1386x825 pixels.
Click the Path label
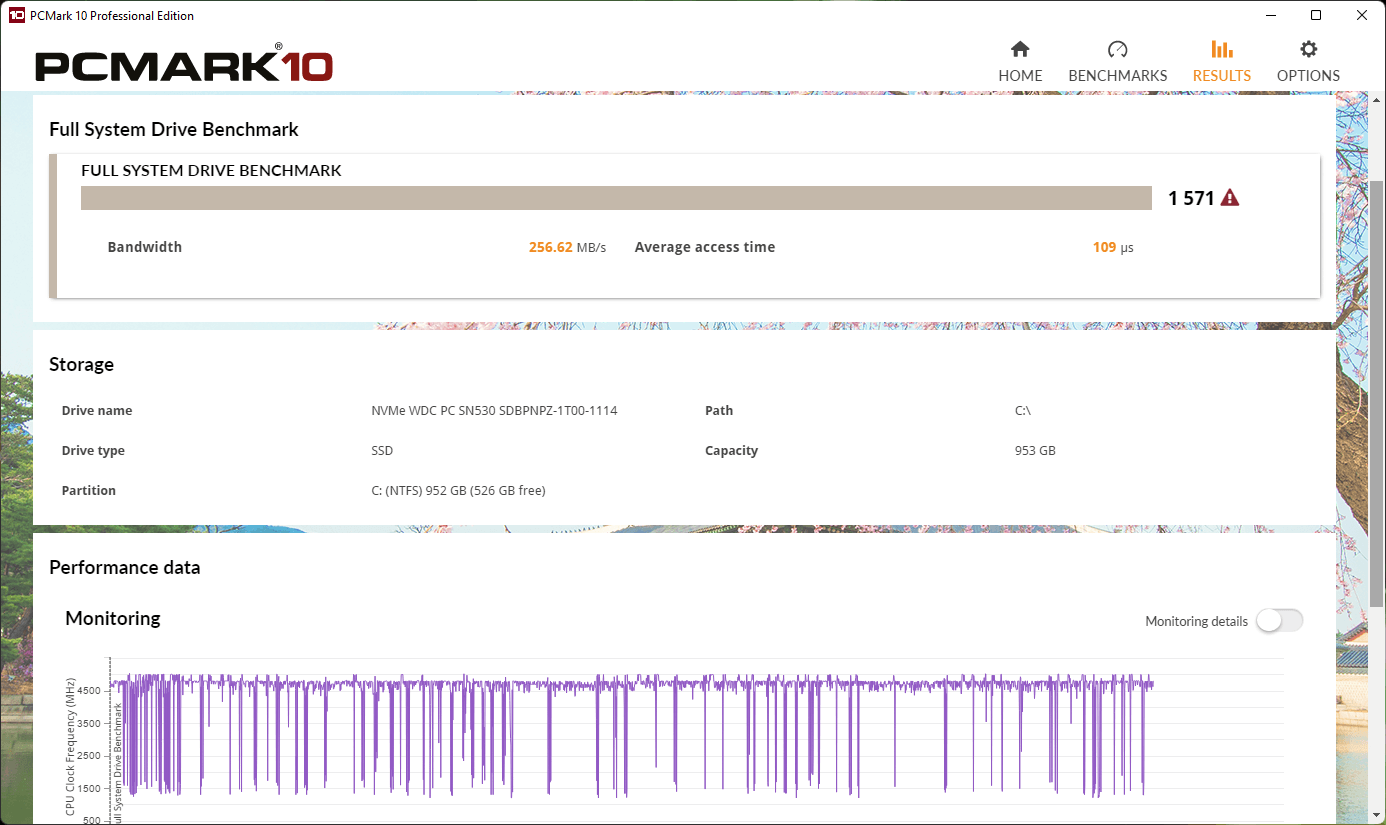(x=719, y=411)
